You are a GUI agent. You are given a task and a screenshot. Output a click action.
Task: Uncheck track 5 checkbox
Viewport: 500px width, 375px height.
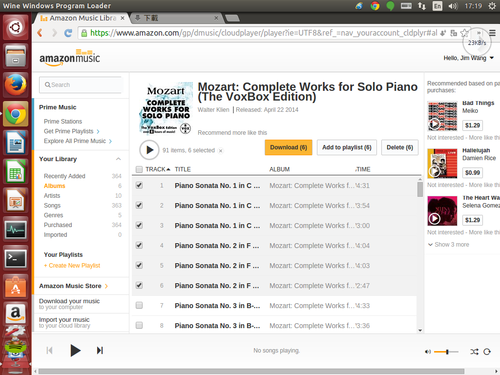[x=139, y=265]
